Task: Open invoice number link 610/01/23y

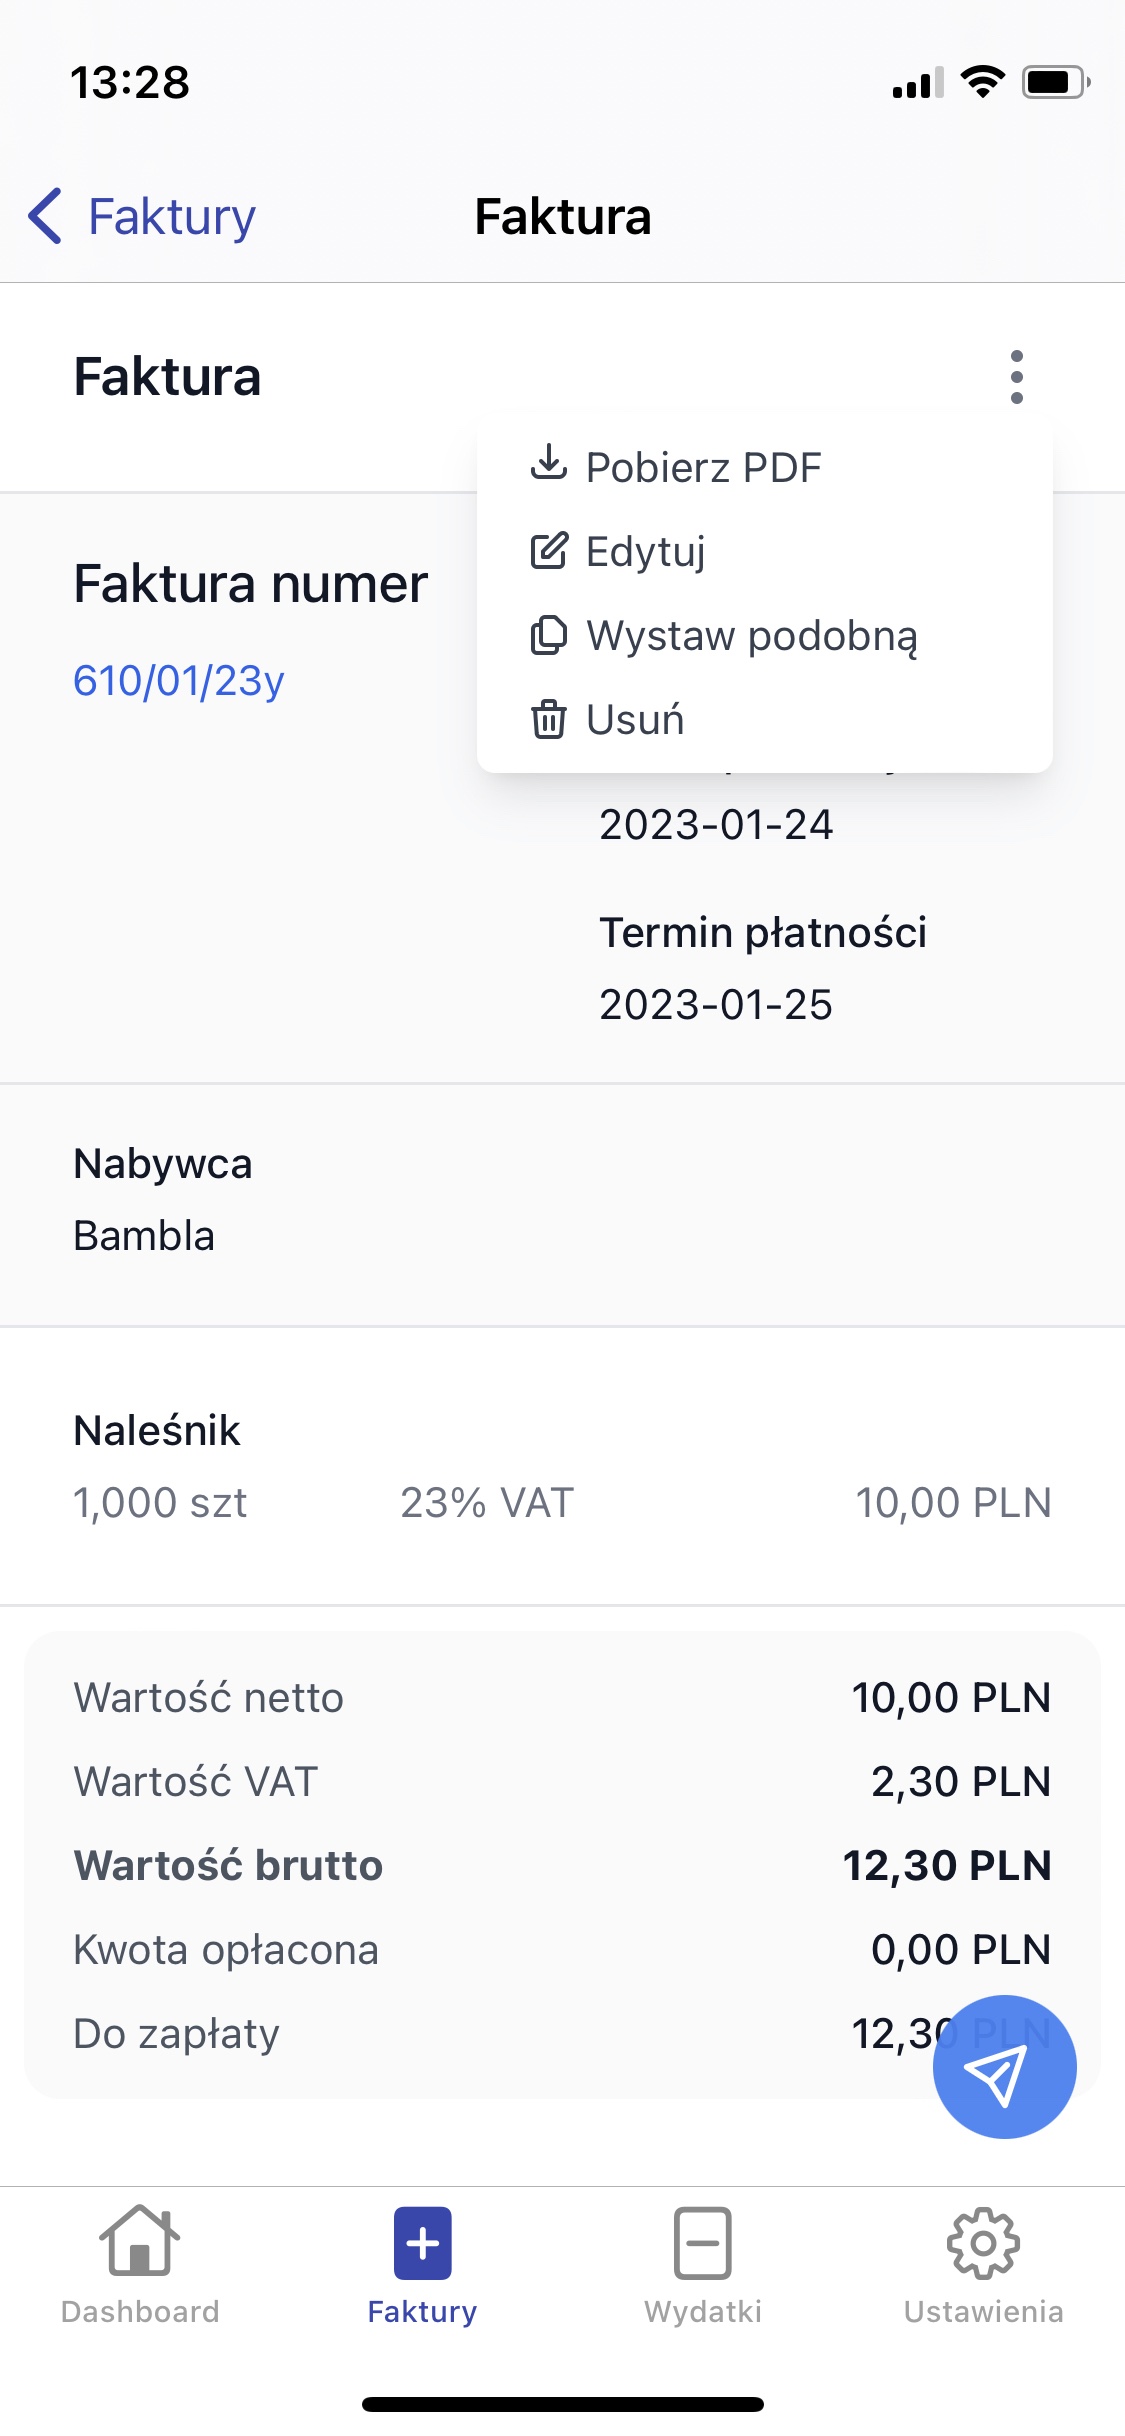Action: click(179, 681)
